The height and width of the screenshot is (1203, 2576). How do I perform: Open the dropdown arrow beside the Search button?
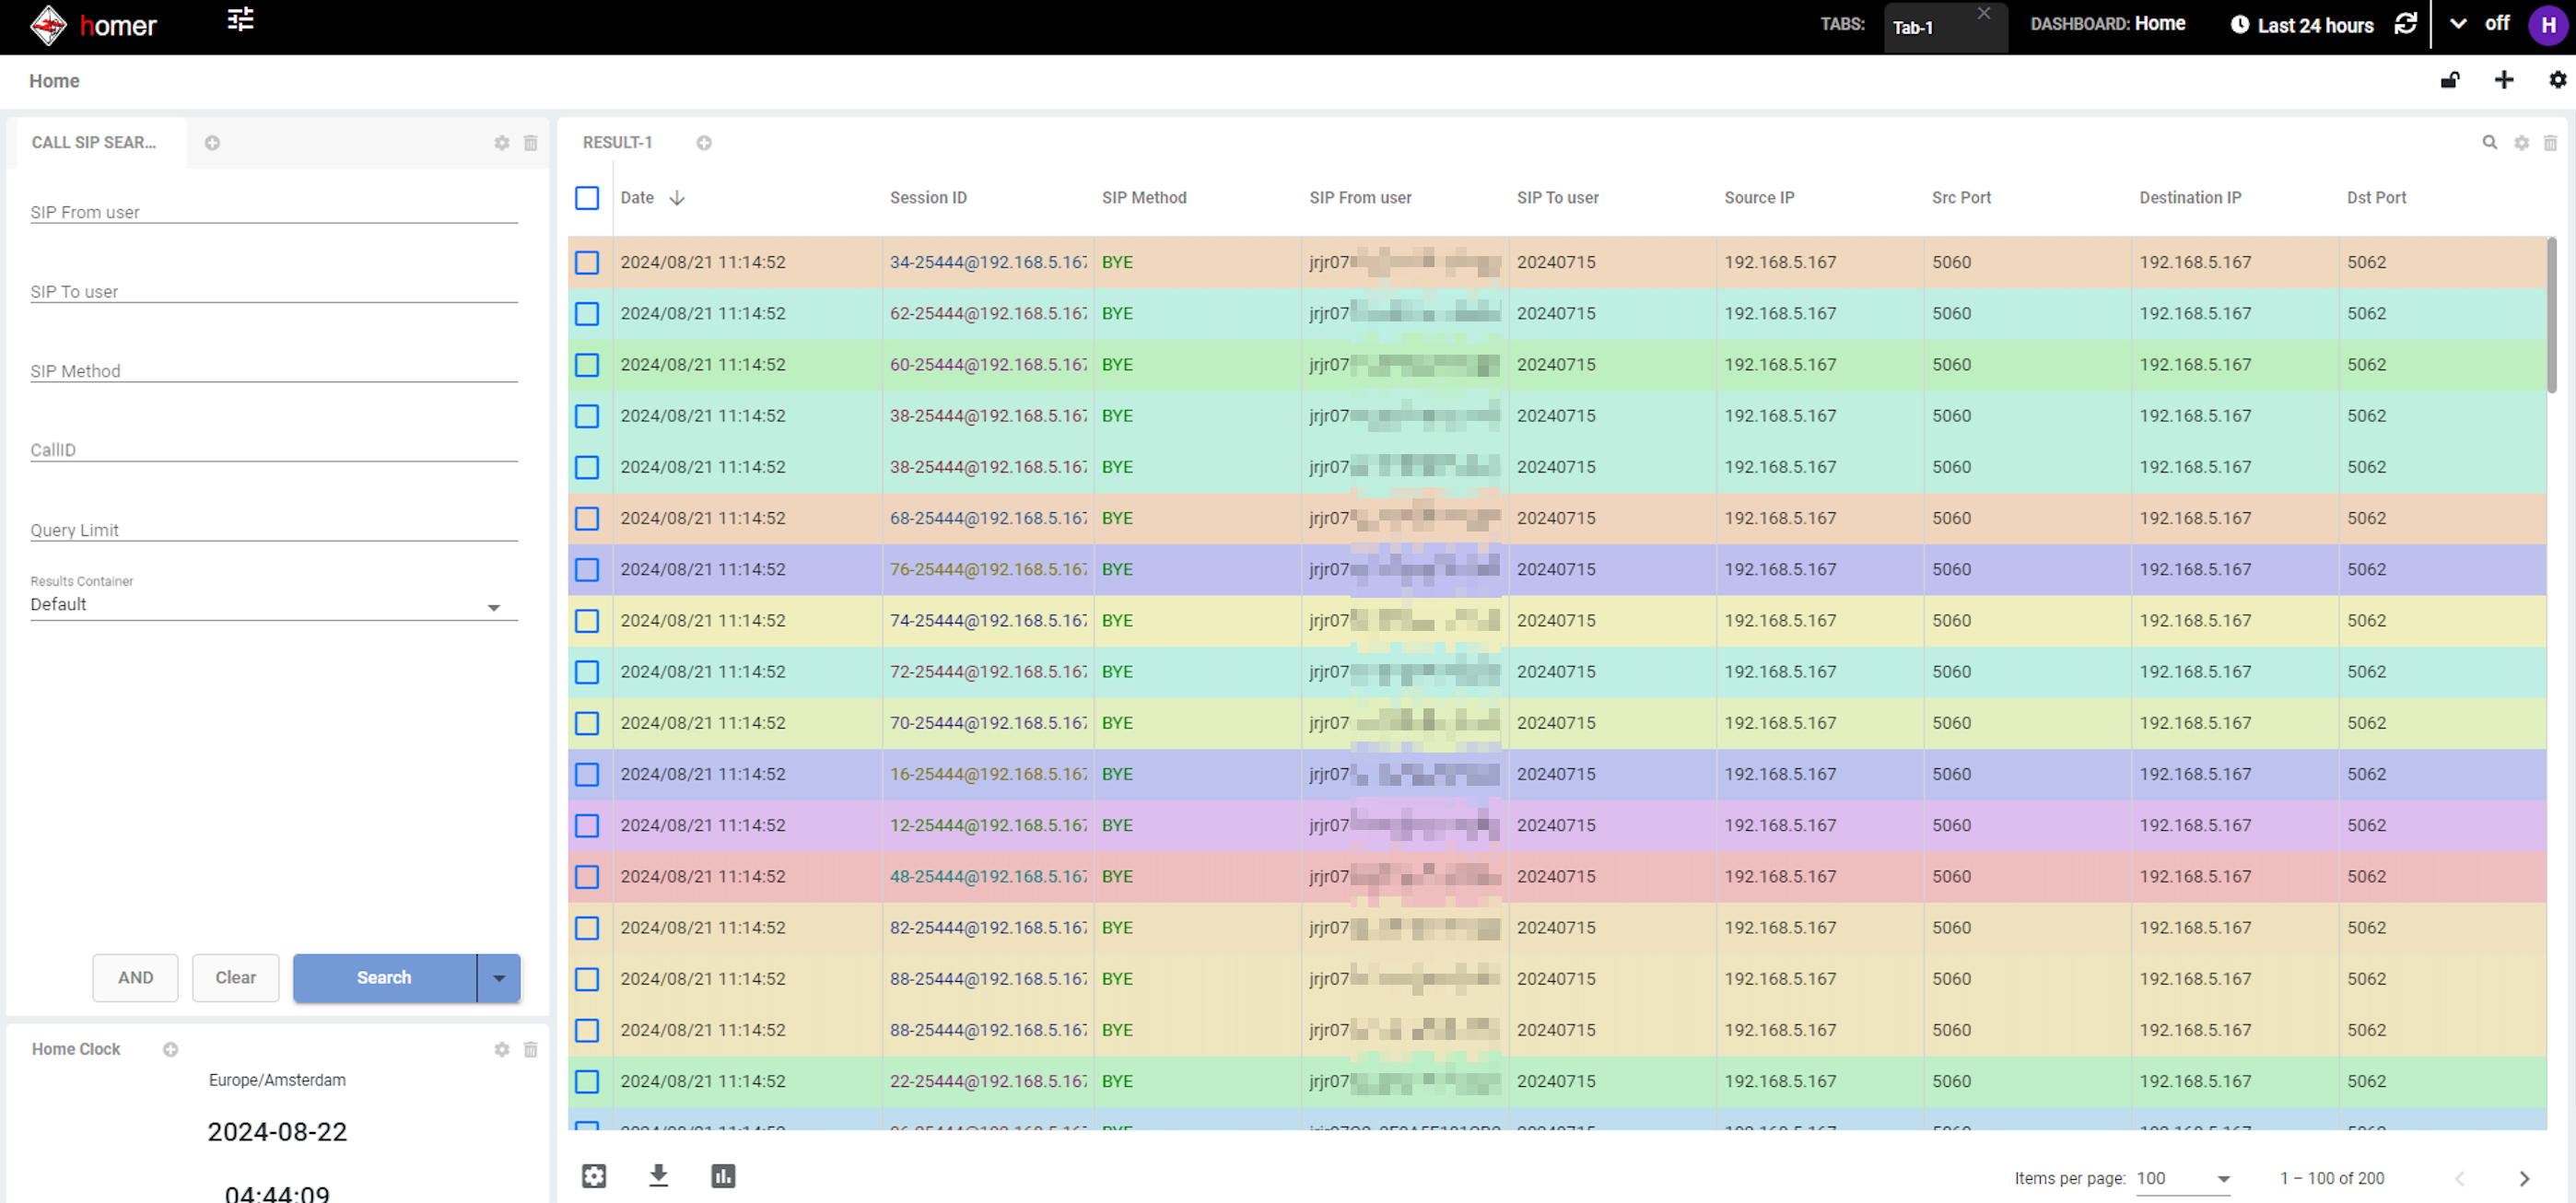tap(499, 977)
